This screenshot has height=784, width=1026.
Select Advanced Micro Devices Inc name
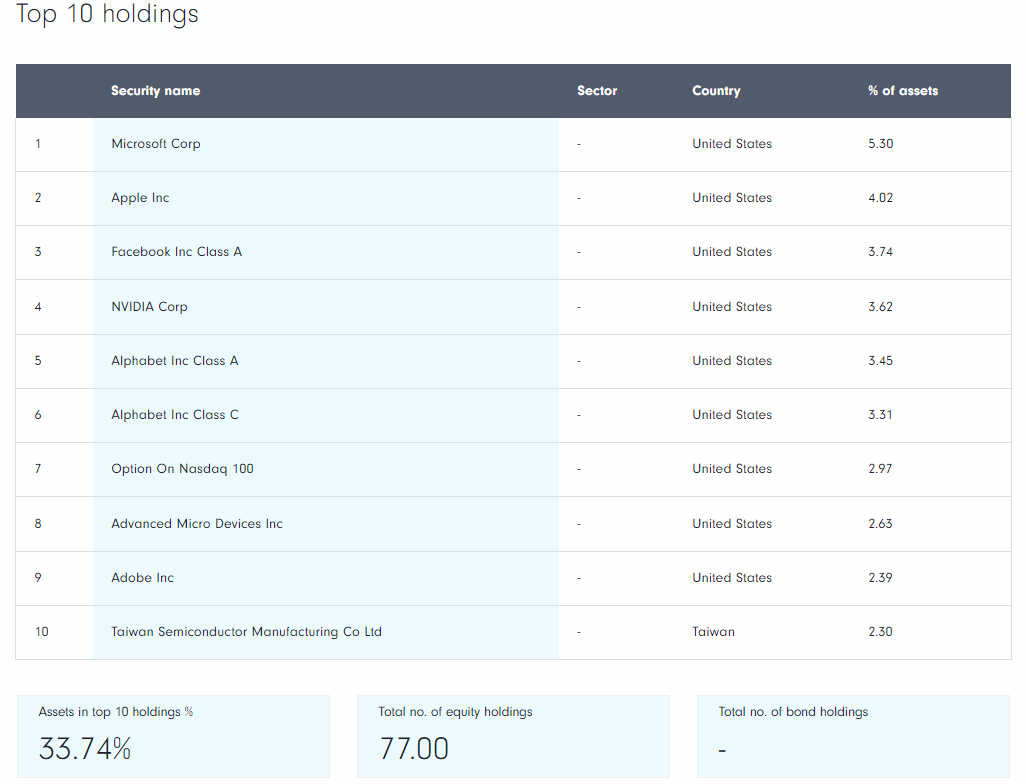point(197,524)
